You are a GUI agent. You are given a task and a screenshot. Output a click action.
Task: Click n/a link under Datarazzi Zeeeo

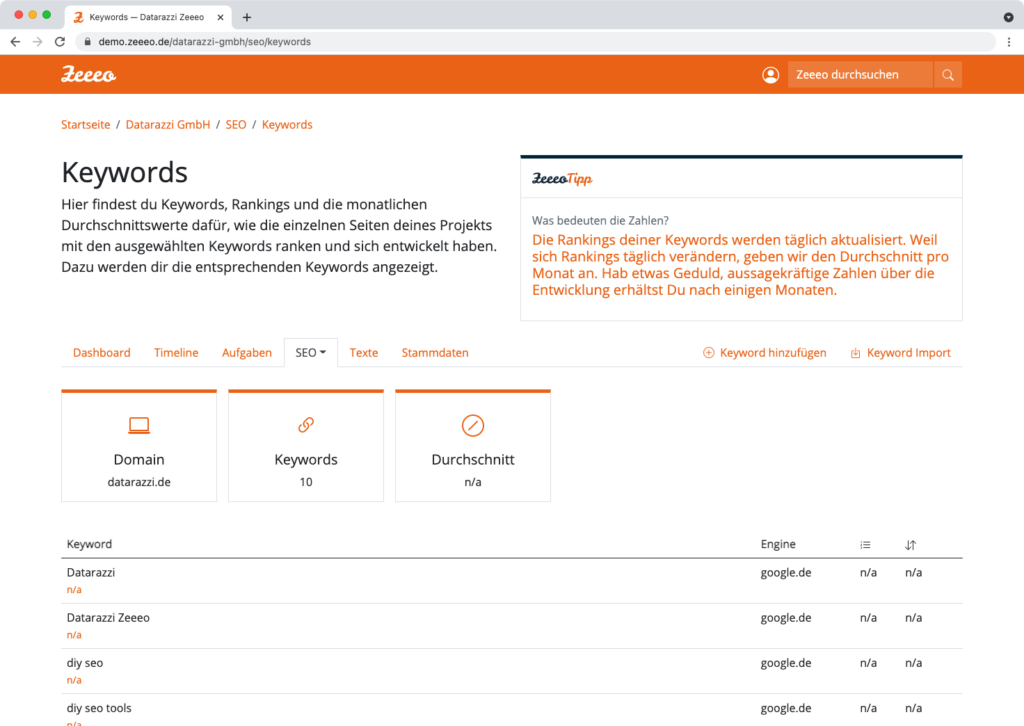click(74, 635)
